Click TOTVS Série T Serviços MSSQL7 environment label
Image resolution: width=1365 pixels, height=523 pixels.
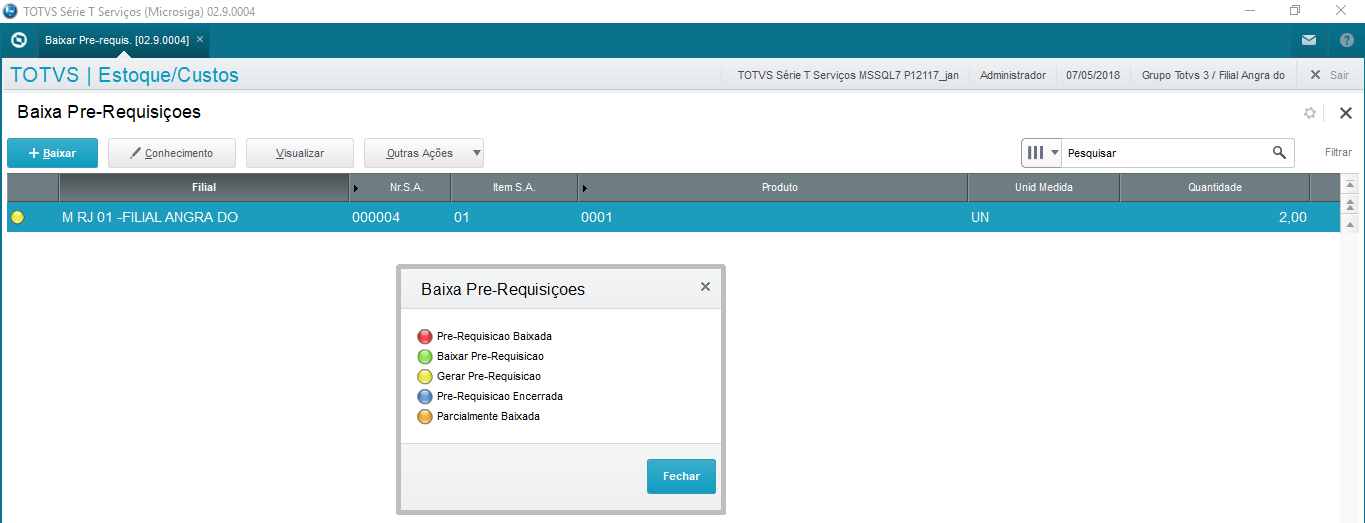tap(848, 75)
